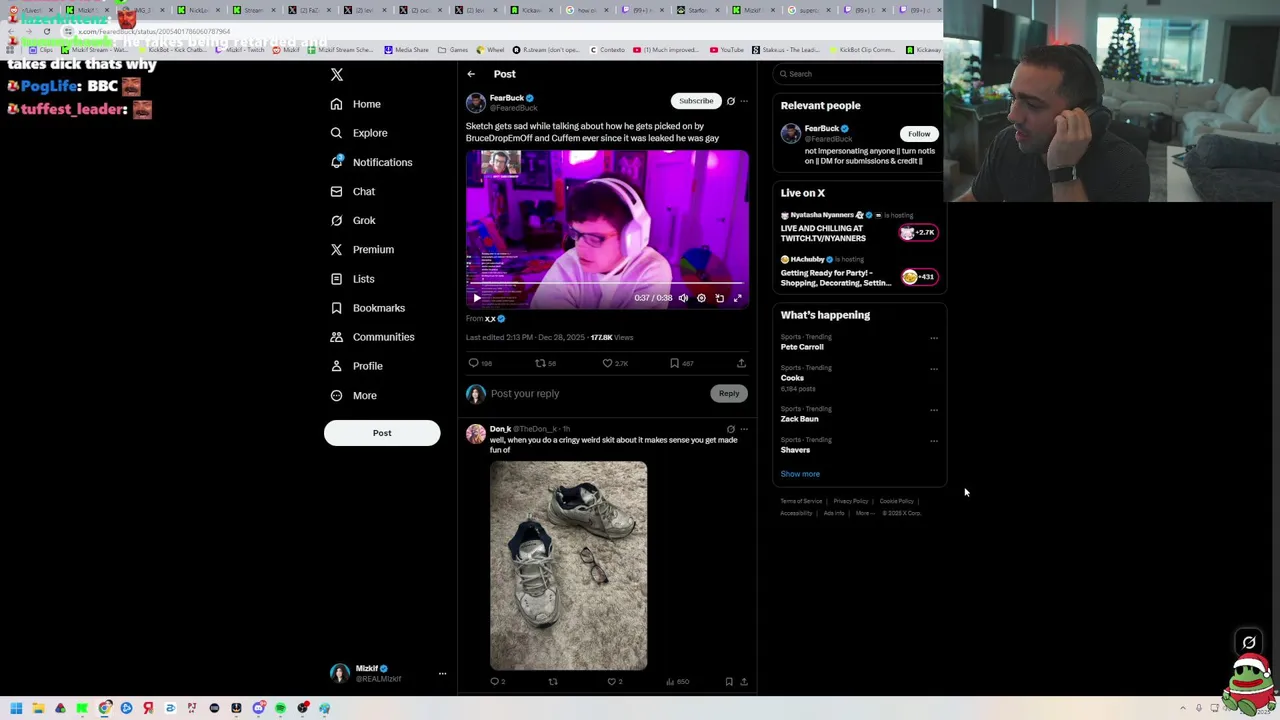This screenshot has width=1280, height=720.
Task: Open Mizkif account switcher dots
Action: coord(442,674)
